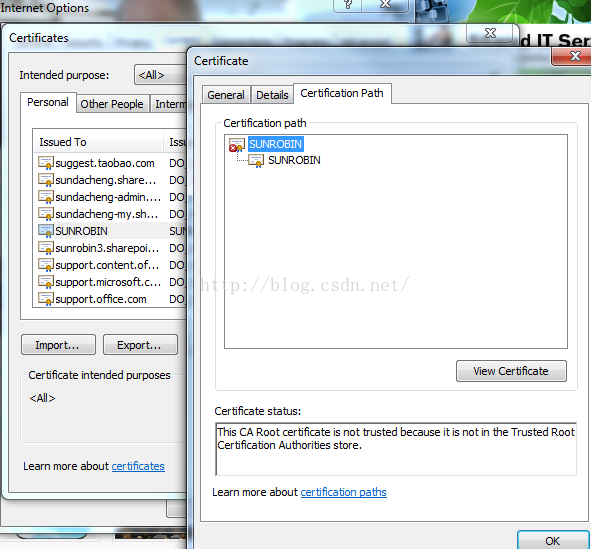Click untrusted root certificate icon with red X

click(237, 145)
